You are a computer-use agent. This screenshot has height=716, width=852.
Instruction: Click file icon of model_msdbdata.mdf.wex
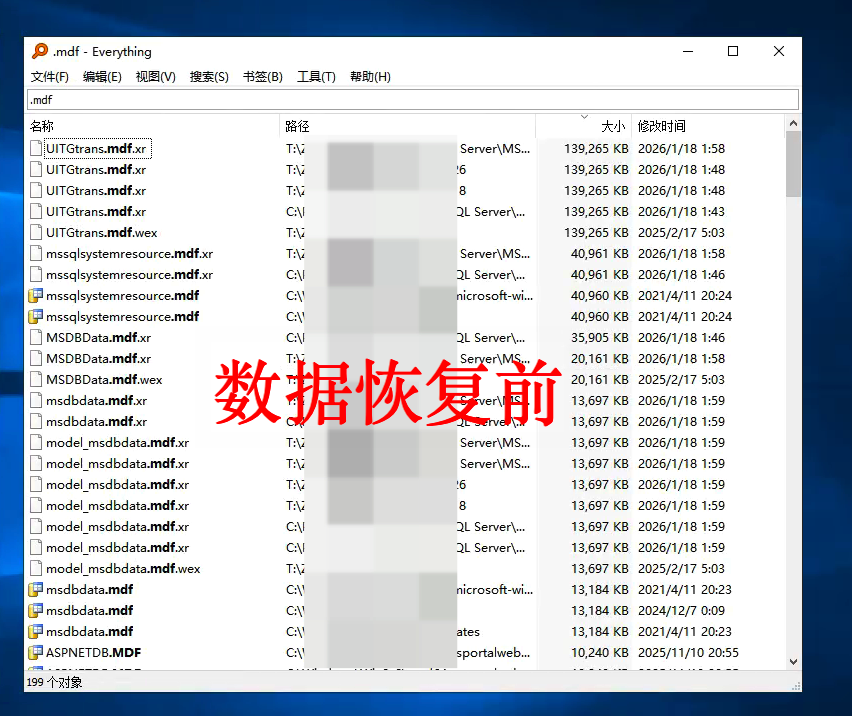36,568
